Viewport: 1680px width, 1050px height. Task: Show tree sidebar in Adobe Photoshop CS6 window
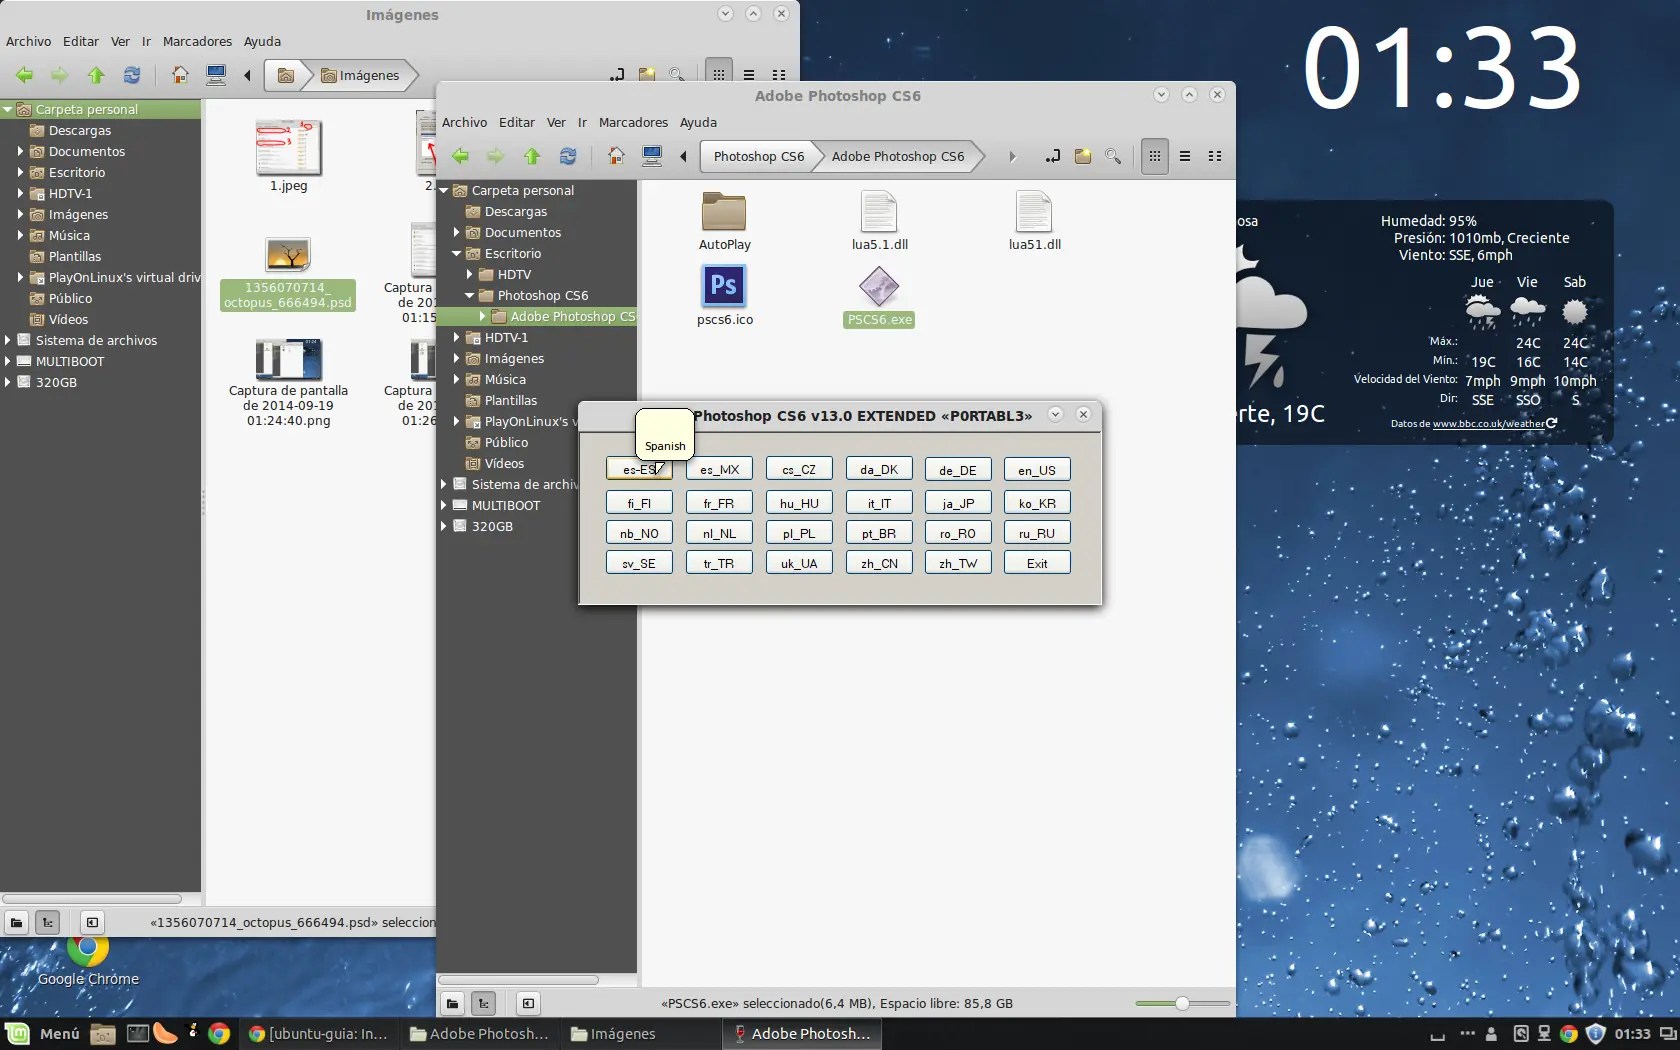pyautogui.click(x=484, y=1003)
